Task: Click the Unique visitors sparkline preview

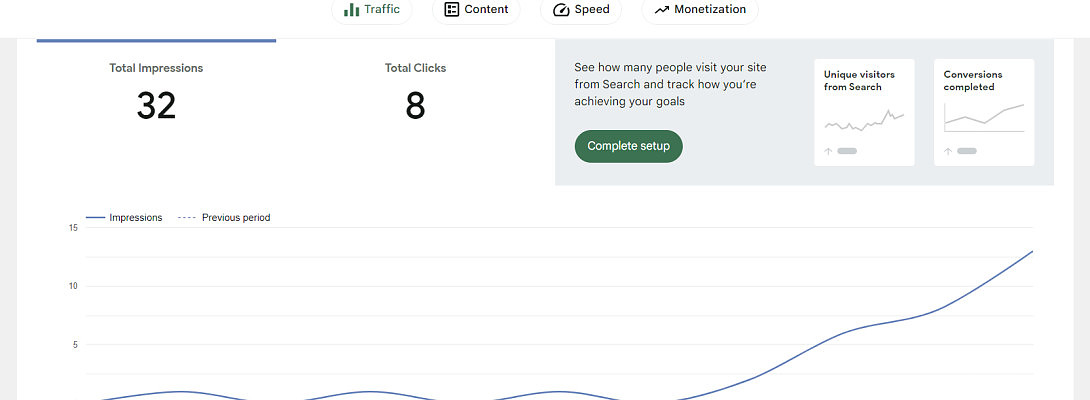Action: pos(864,122)
